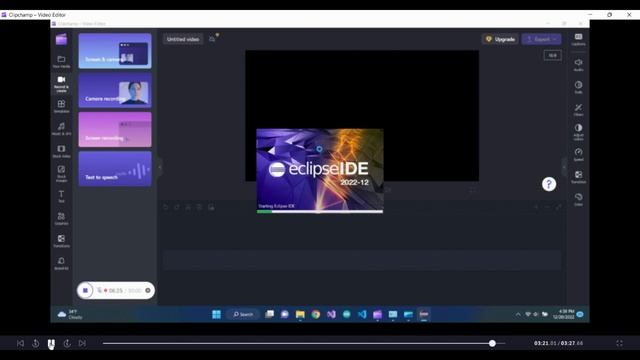
Task: Open the Transition properties panel
Action: tap(578, 177)
